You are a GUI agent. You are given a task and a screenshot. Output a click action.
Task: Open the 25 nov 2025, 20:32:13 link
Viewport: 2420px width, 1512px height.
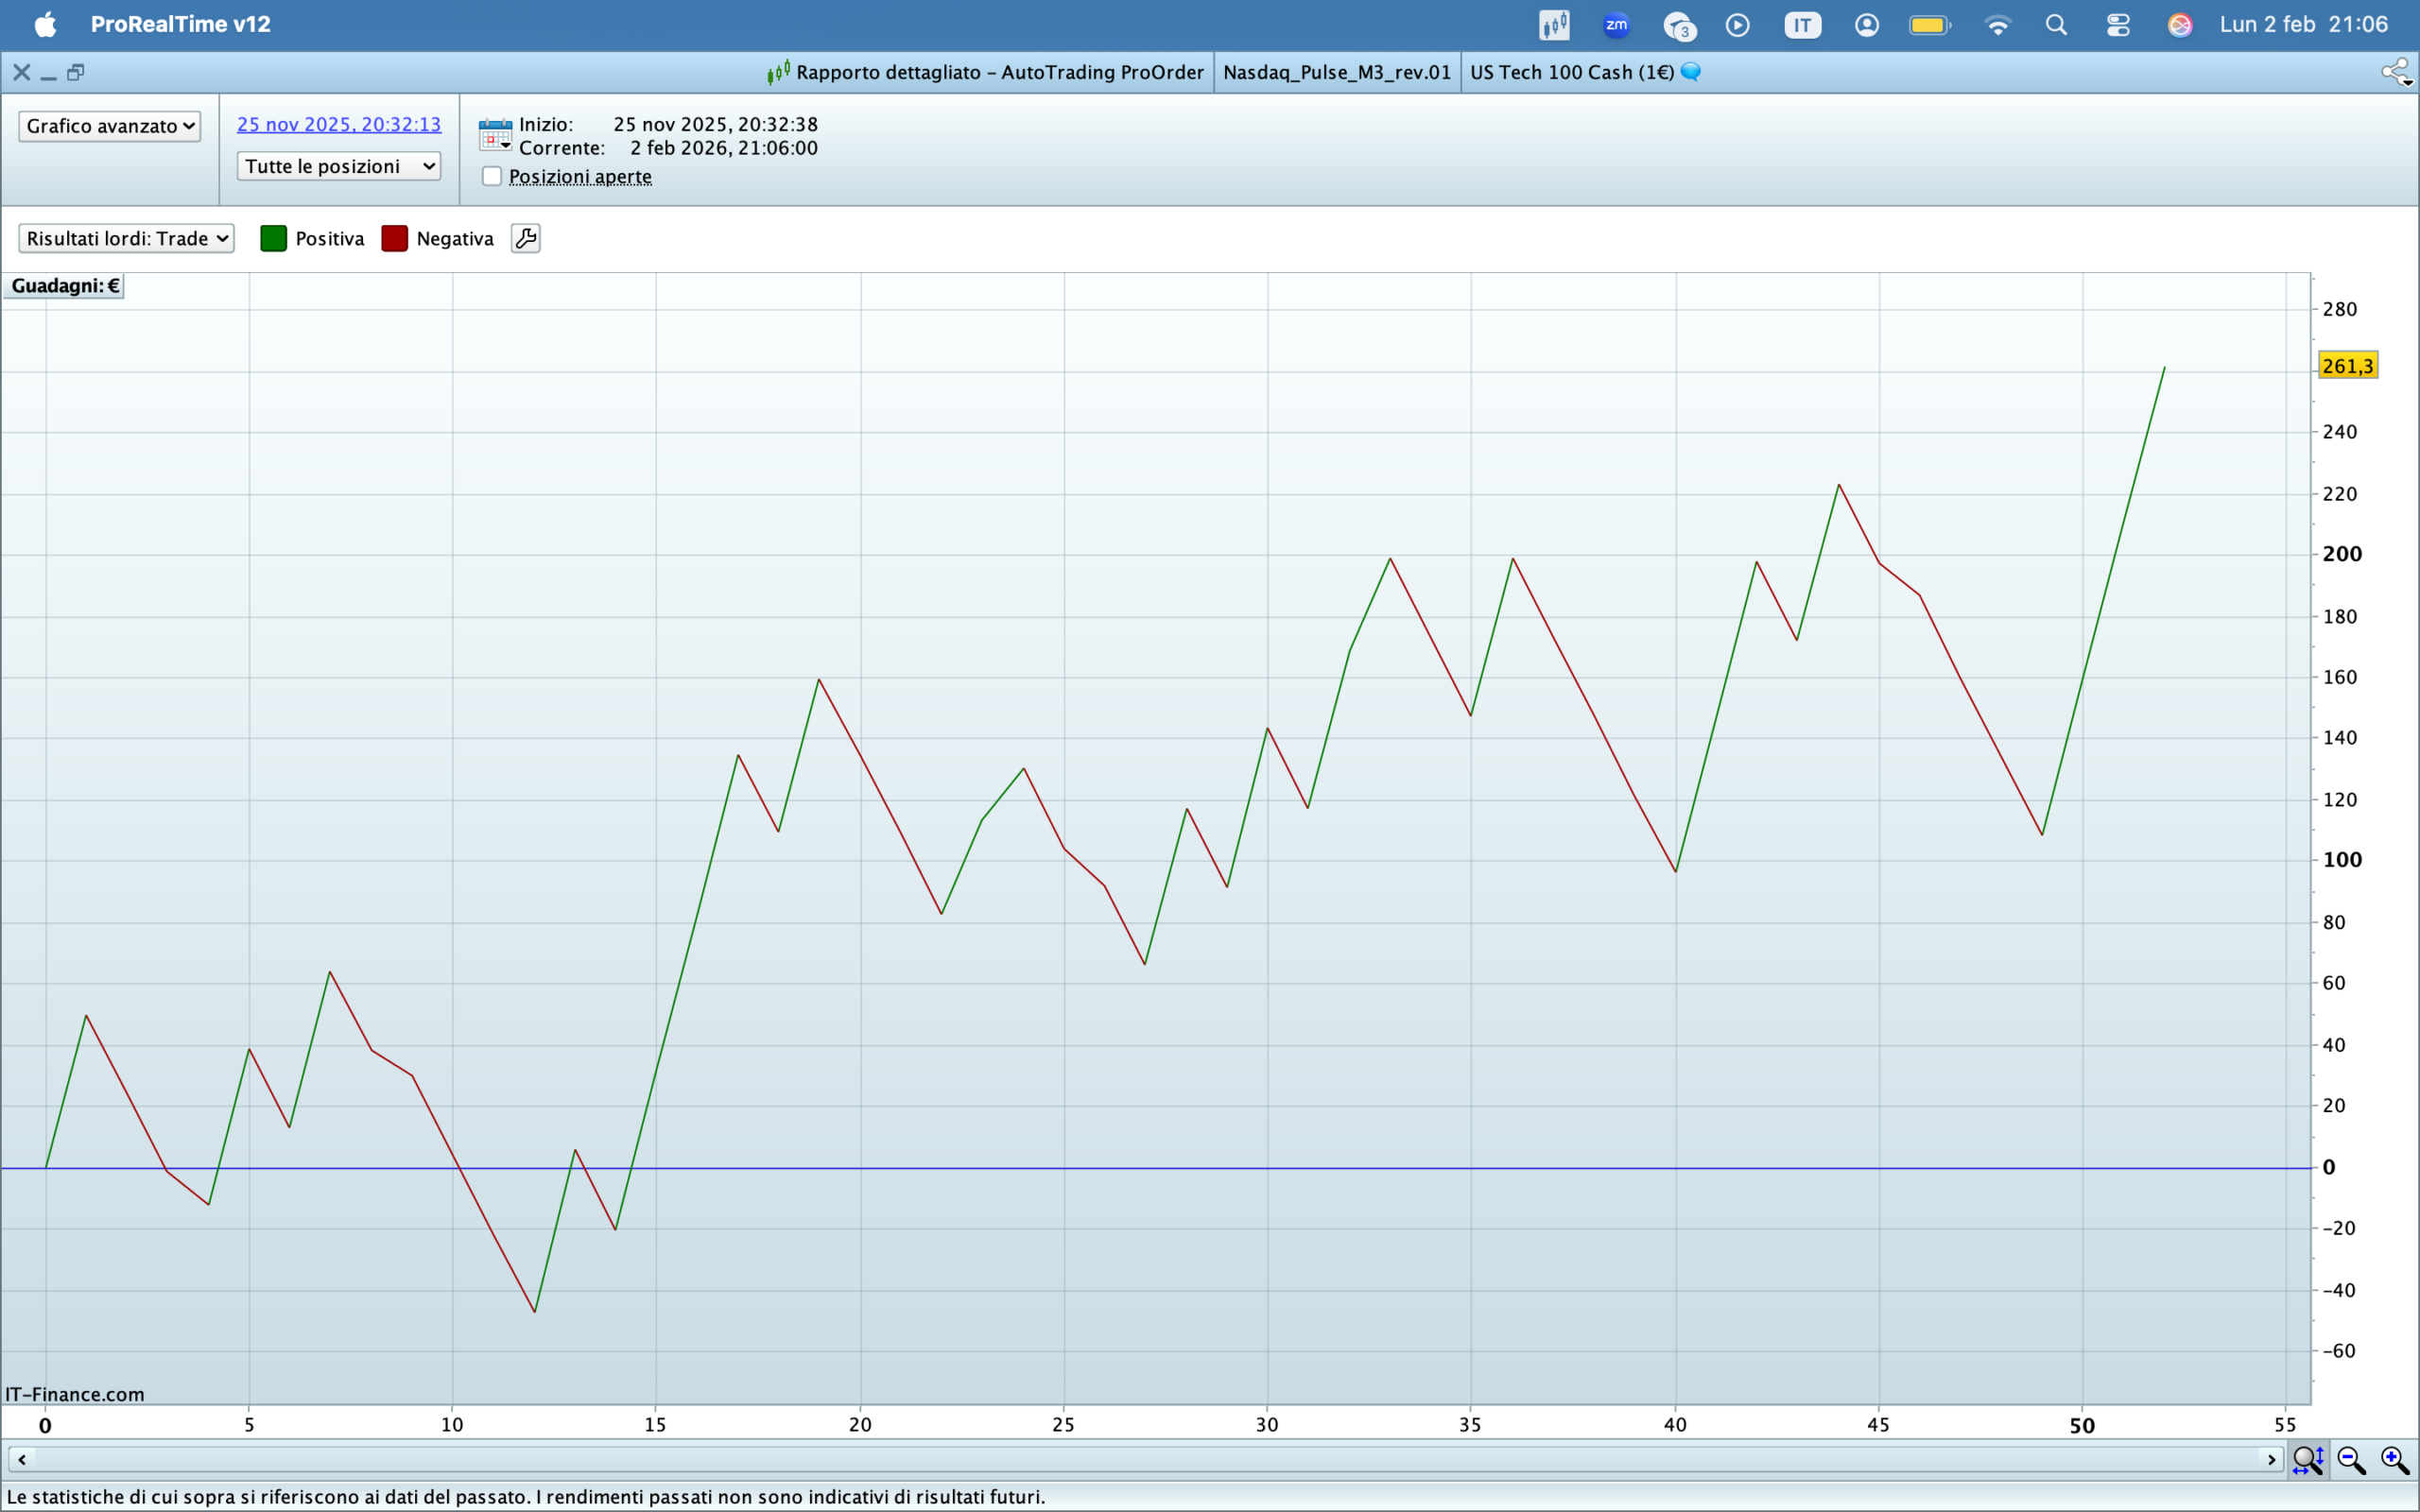click(339, 124)
